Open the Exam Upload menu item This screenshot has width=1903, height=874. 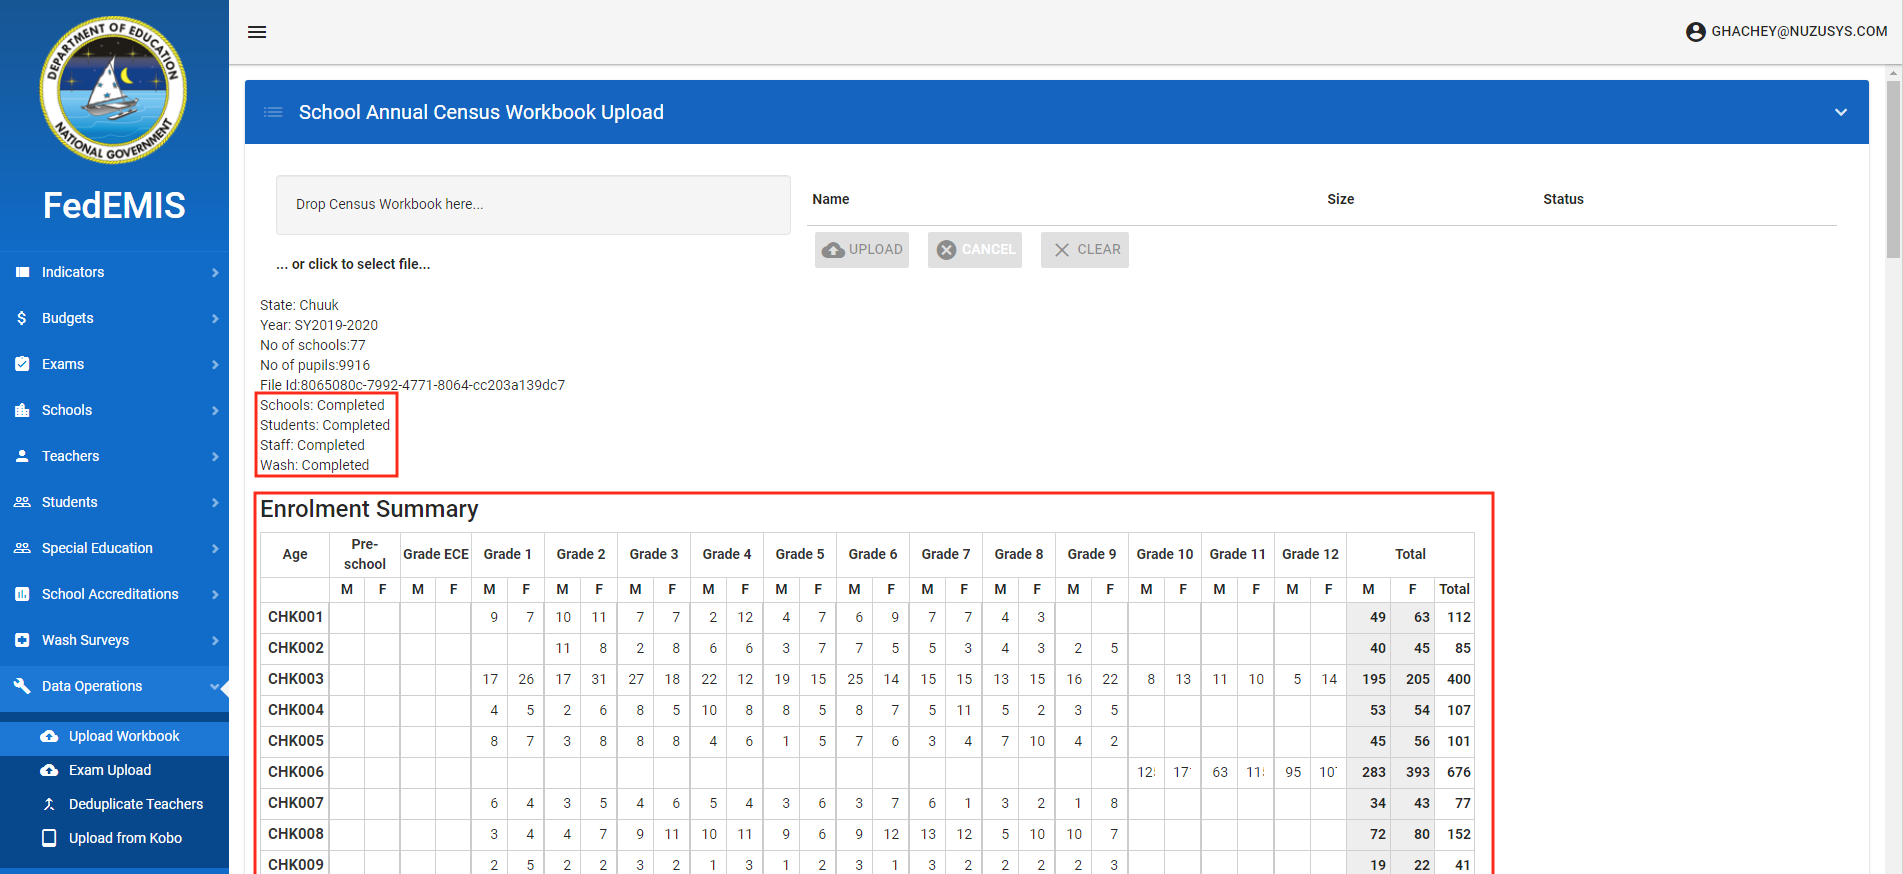[x=110, y=770]
